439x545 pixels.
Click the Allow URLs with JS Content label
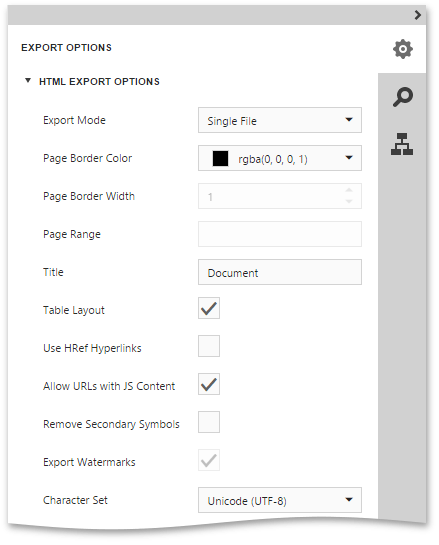click(x=109, y=386)
